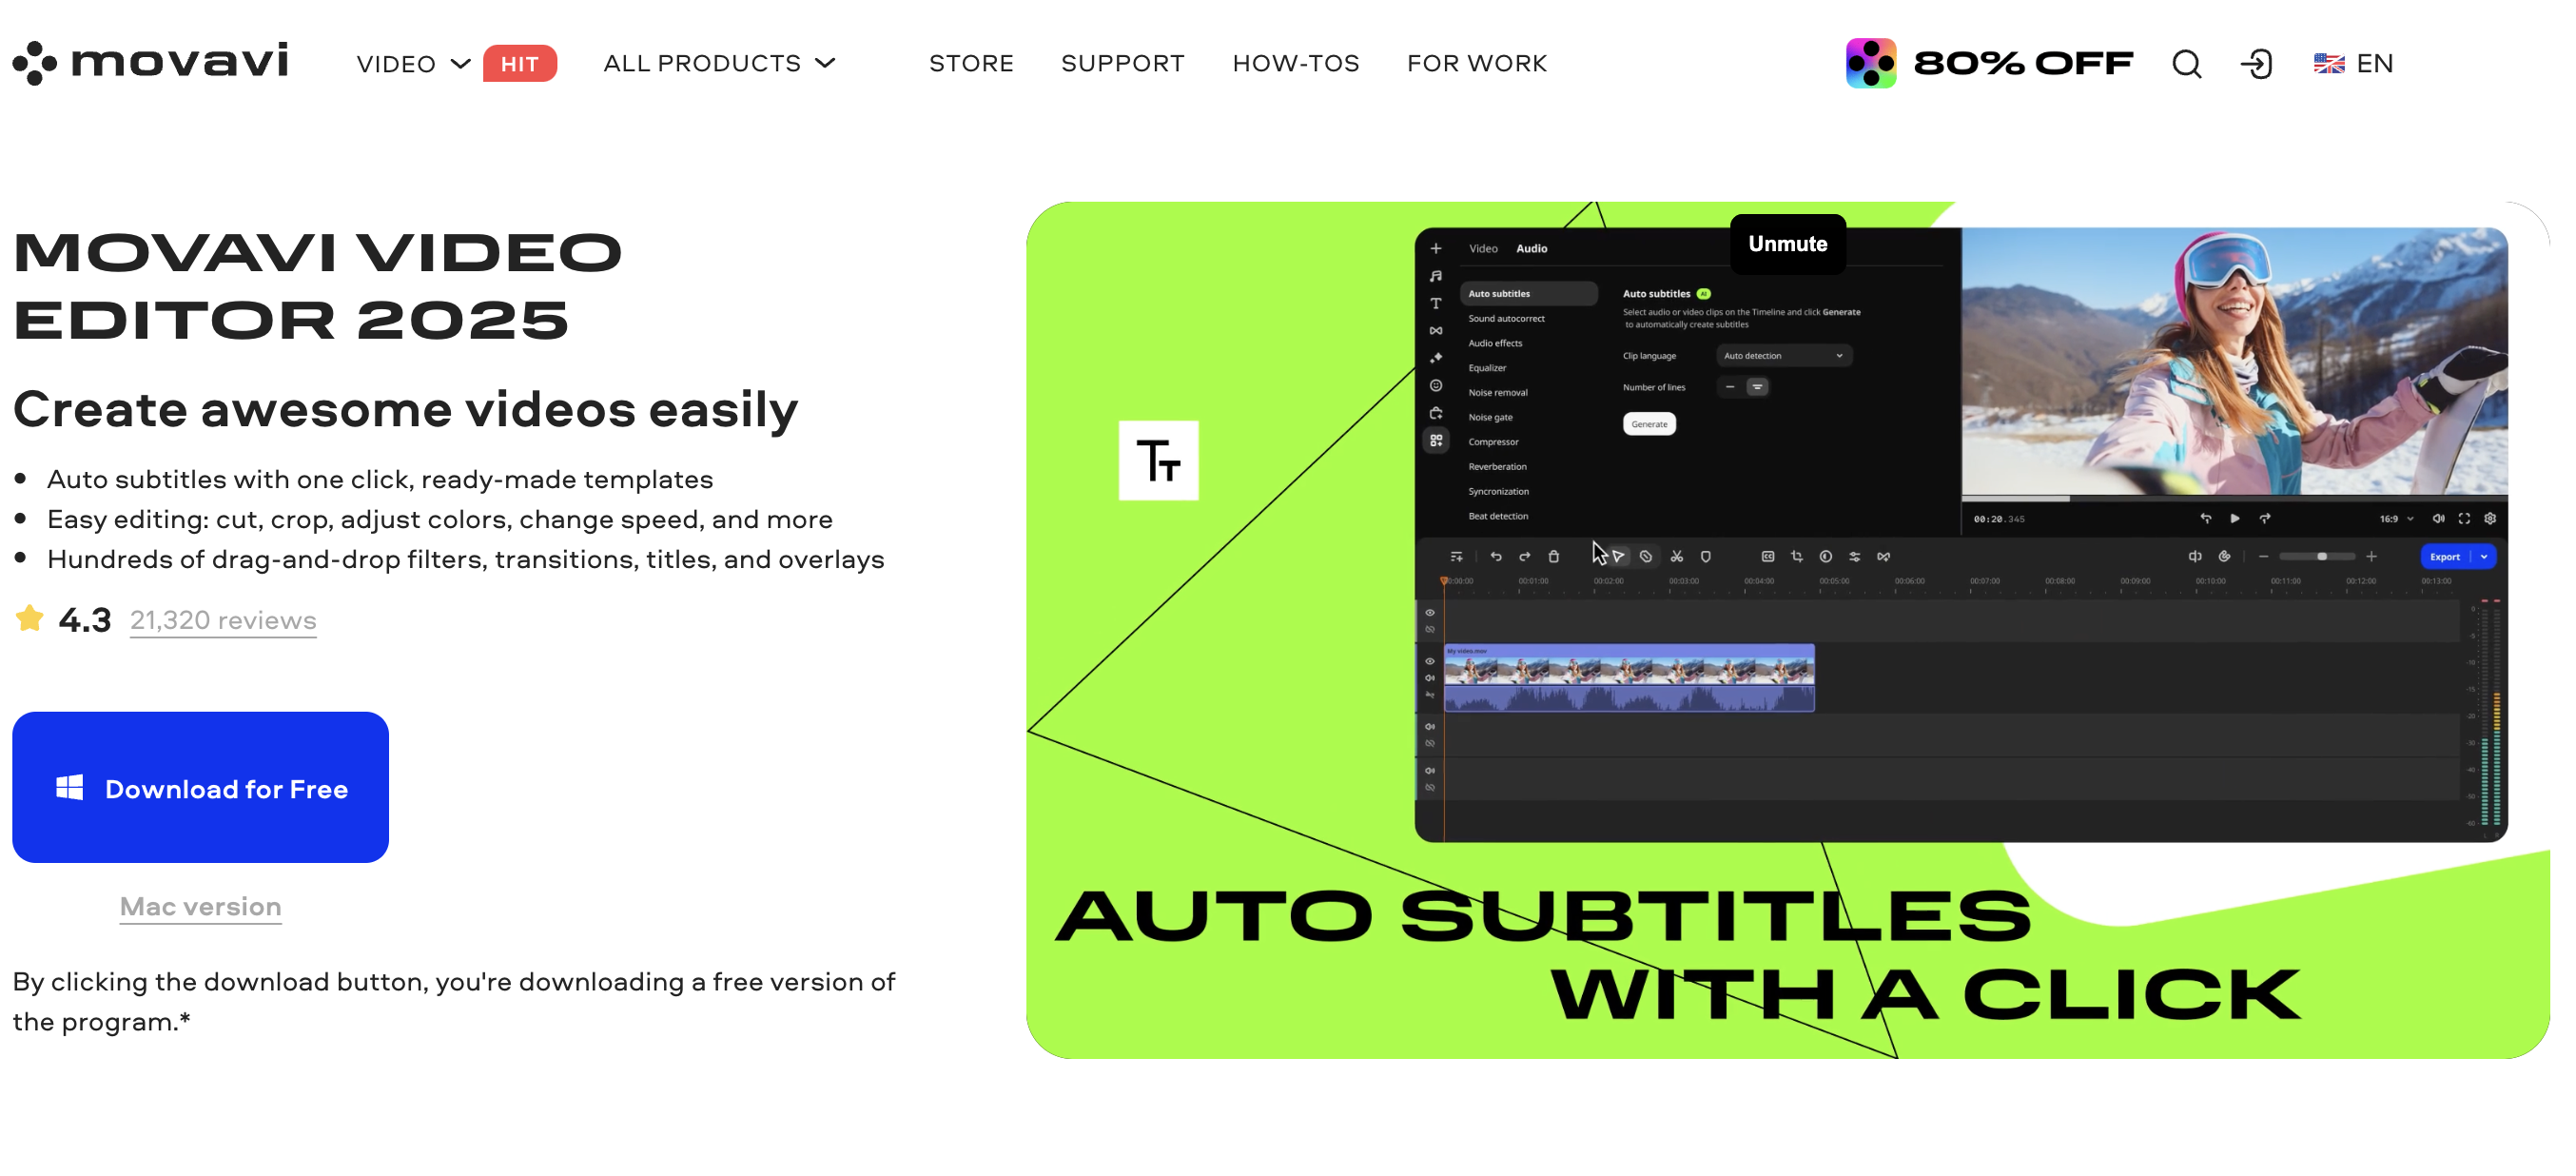Image resolution: width=2576 pixels, height=1176 pixels.
Task: Select the arrow Select tool on timeline toolbar
Action: click(1618, 557)
